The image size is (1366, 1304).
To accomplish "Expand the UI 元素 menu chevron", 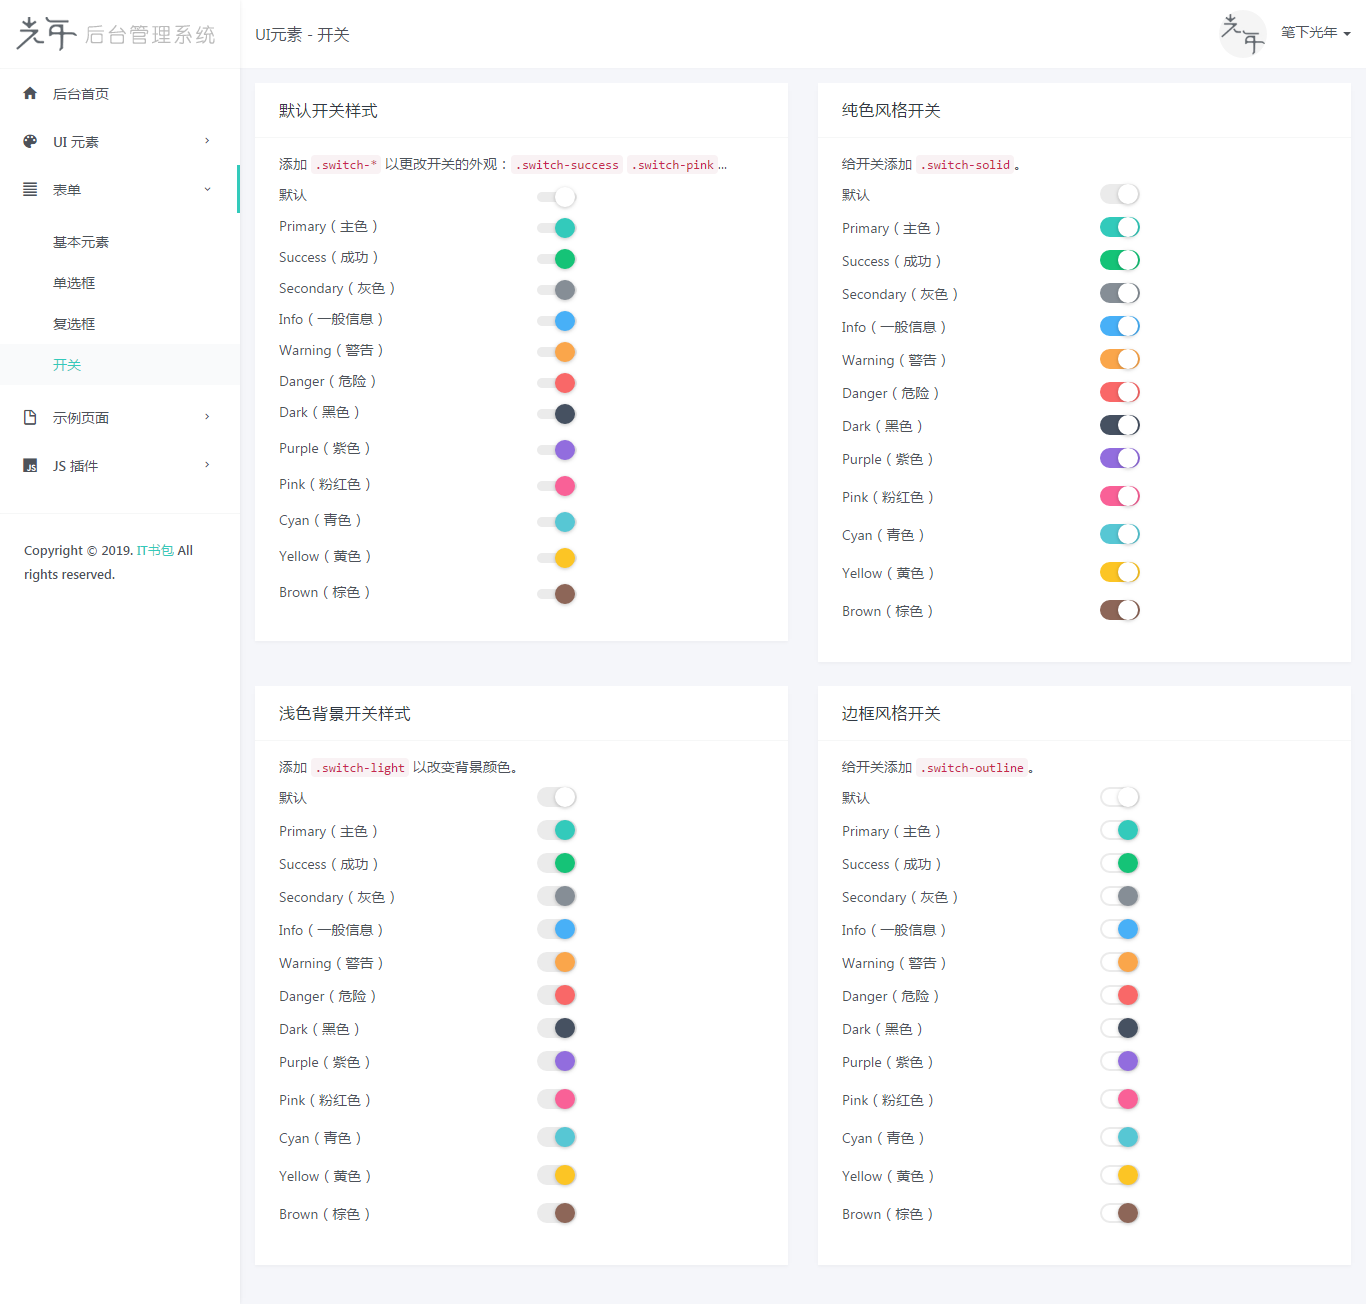I will [x=207, y=141].
